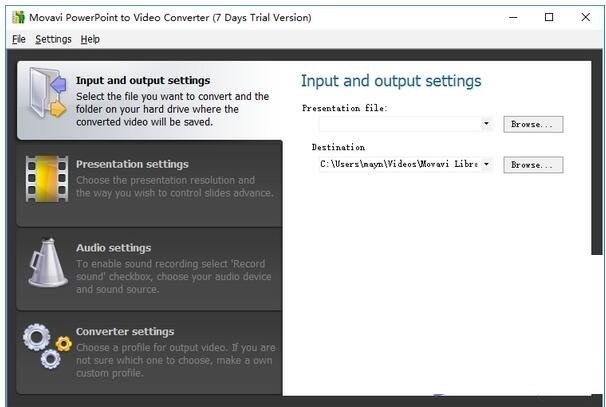This screenshot has width=606, height=407.
Task: Click the film strip Presentation settings icon
Action: click(x=47, y=179)
